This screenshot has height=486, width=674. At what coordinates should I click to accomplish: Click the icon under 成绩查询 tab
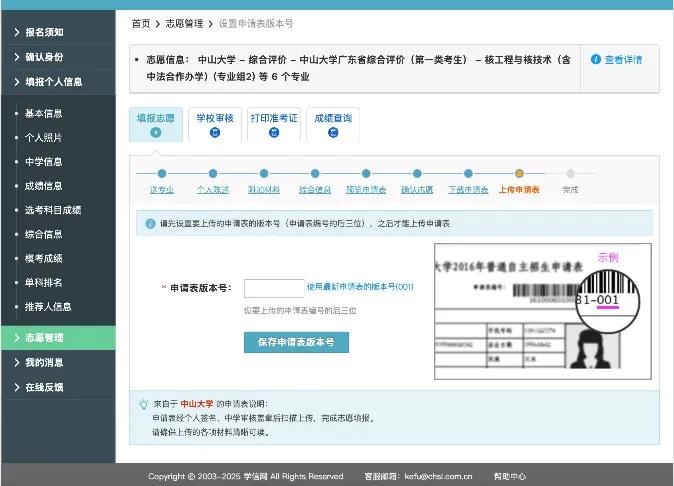click(333, 132)
